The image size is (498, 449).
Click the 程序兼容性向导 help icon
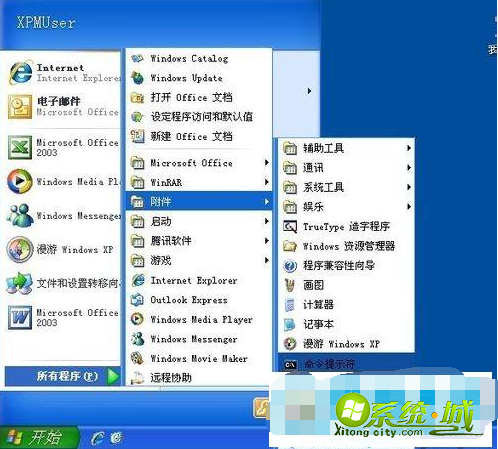pos(290,266)
